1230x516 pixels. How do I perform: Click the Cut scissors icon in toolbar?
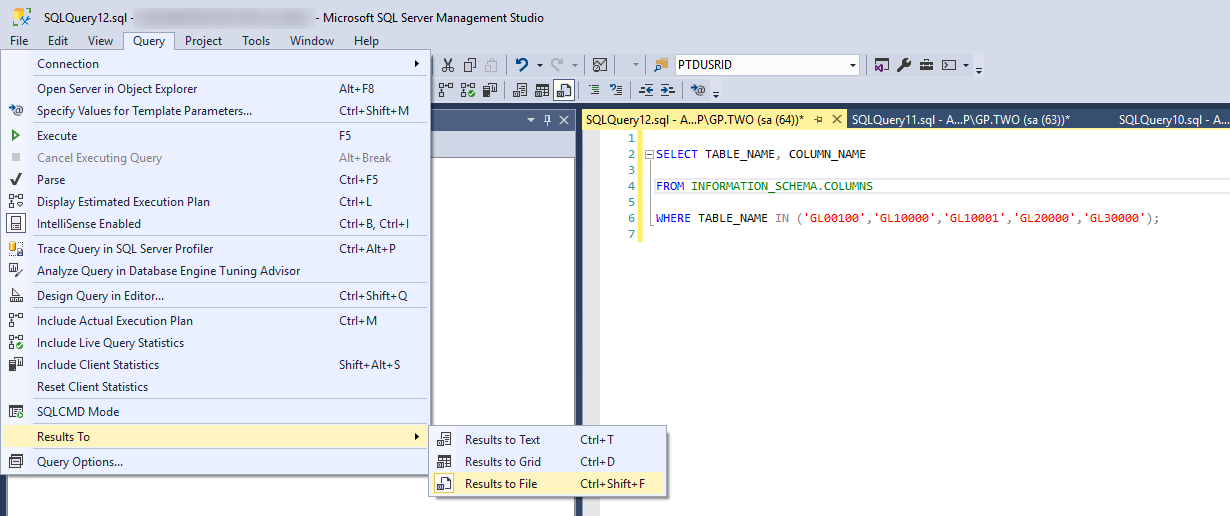(x=447, y=65)
